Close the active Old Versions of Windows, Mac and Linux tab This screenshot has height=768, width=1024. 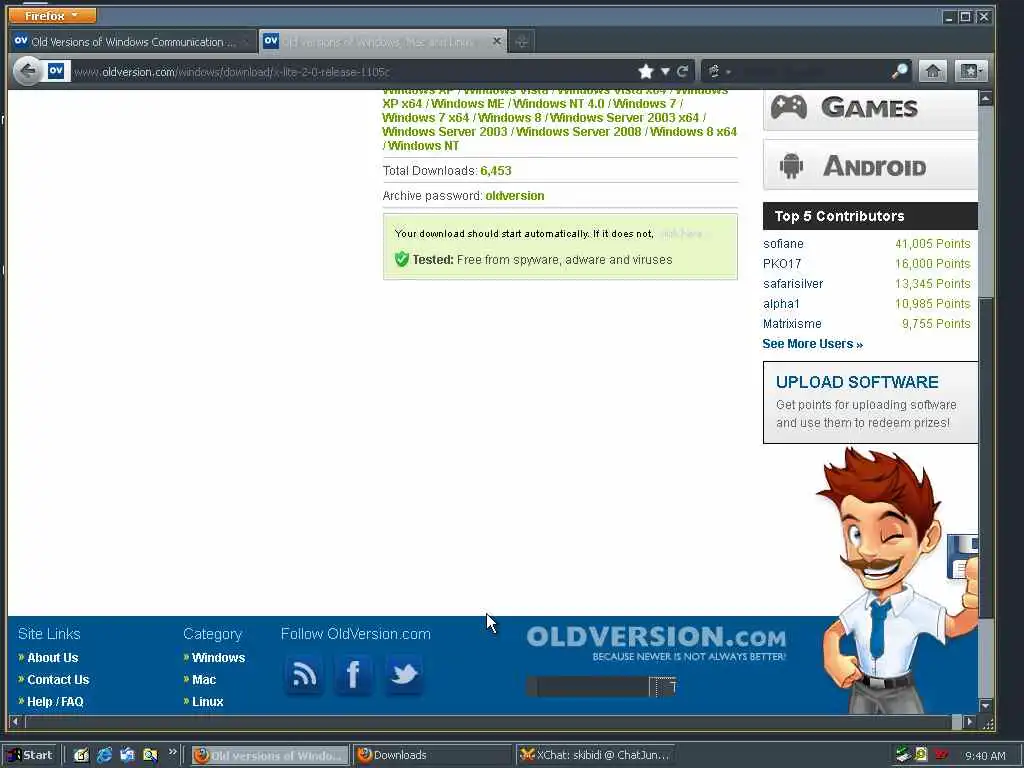tap(496, 41)
